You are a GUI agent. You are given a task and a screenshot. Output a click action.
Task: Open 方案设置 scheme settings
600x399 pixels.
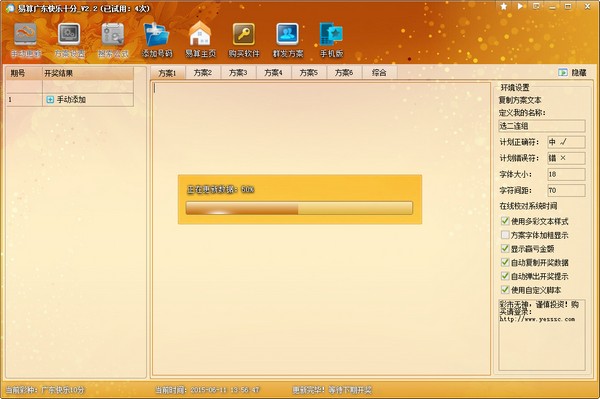click(x=69, y=34)
